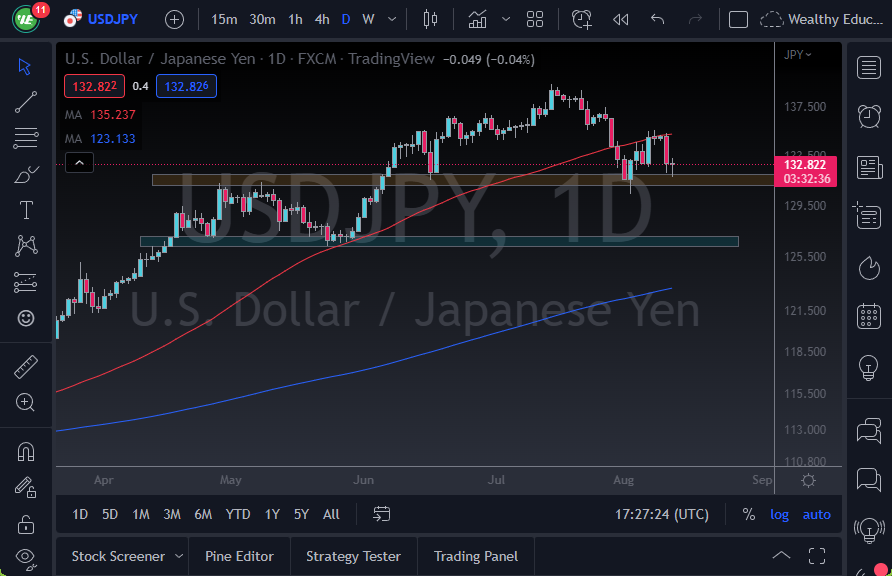
Task: Open the indicators menu
Action: 477,19
